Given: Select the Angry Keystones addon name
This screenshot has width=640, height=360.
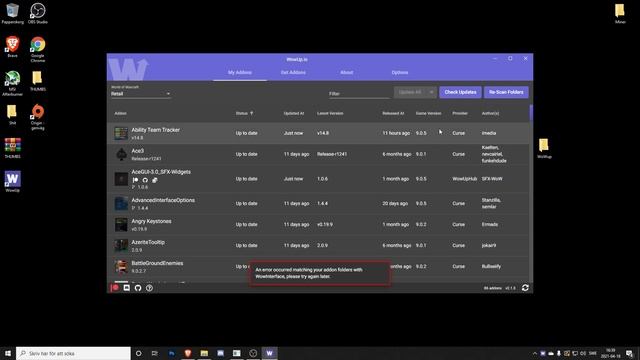Looking at the screenshot, I should 151,221.
